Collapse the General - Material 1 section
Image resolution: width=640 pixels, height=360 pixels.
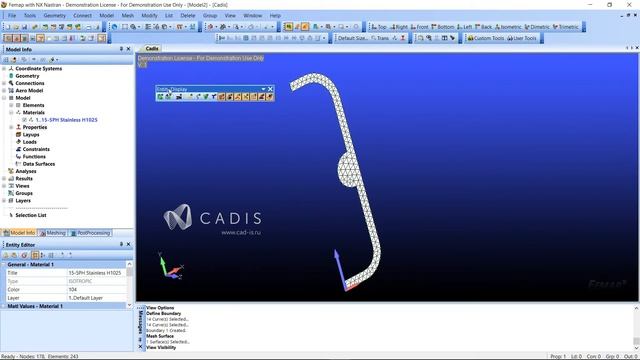[4, 264]
